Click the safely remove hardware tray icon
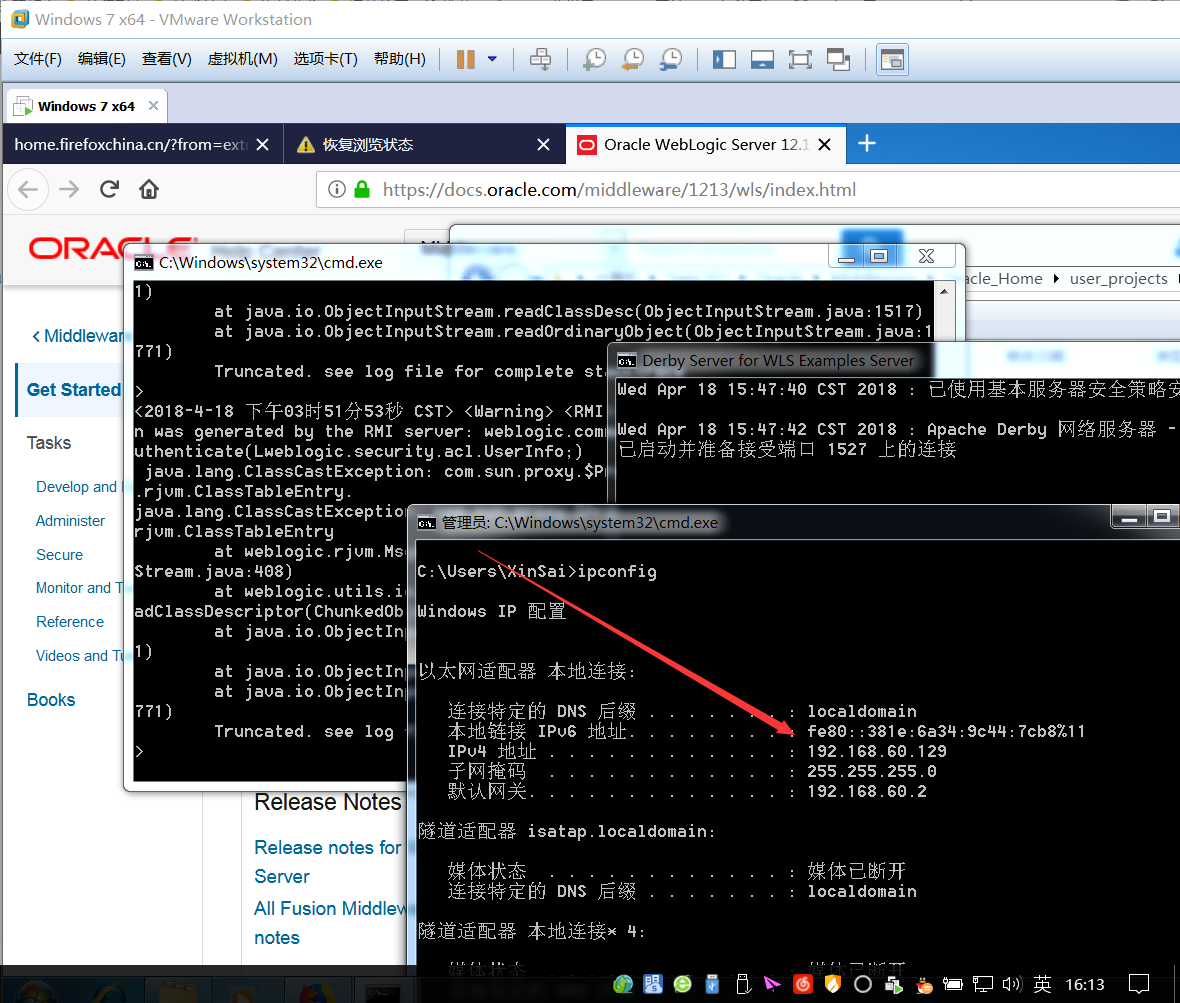 (743, 984)
